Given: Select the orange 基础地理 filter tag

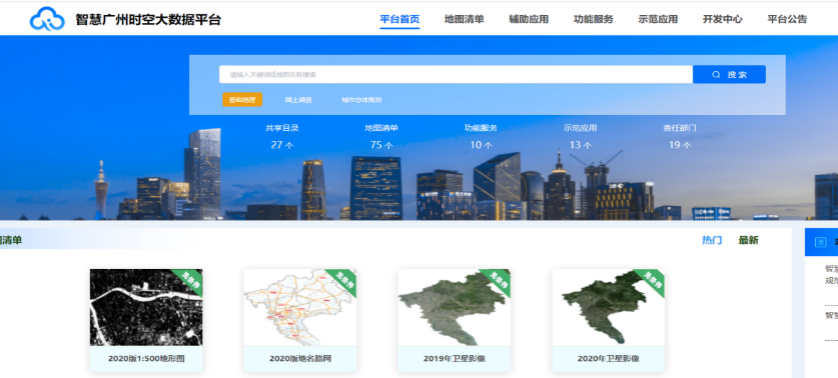Looking at the screenshot, I should (242, 99).
